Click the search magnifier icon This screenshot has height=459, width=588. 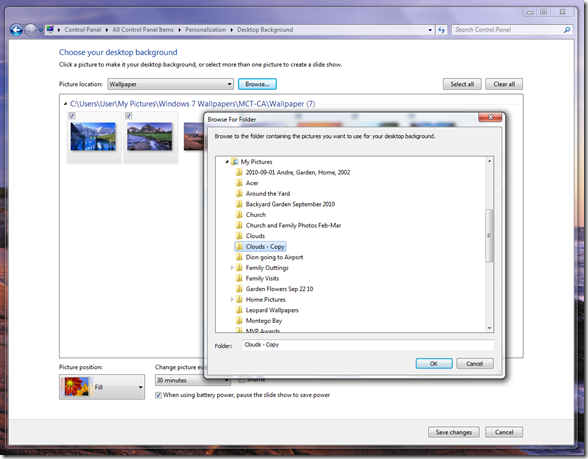pos(567,30)
